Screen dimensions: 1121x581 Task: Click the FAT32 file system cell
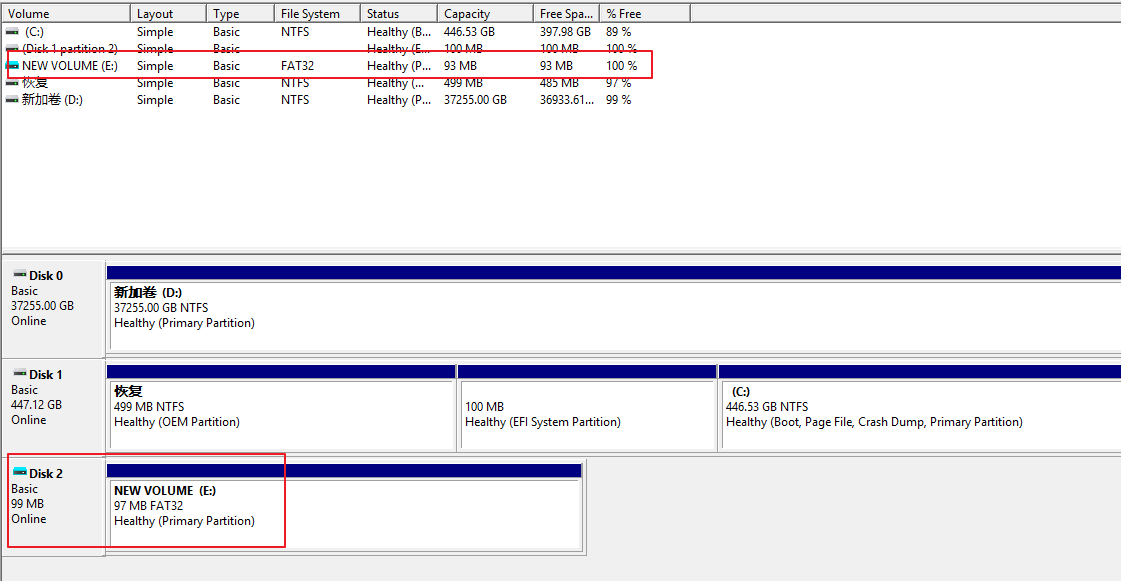click(297, 66)
